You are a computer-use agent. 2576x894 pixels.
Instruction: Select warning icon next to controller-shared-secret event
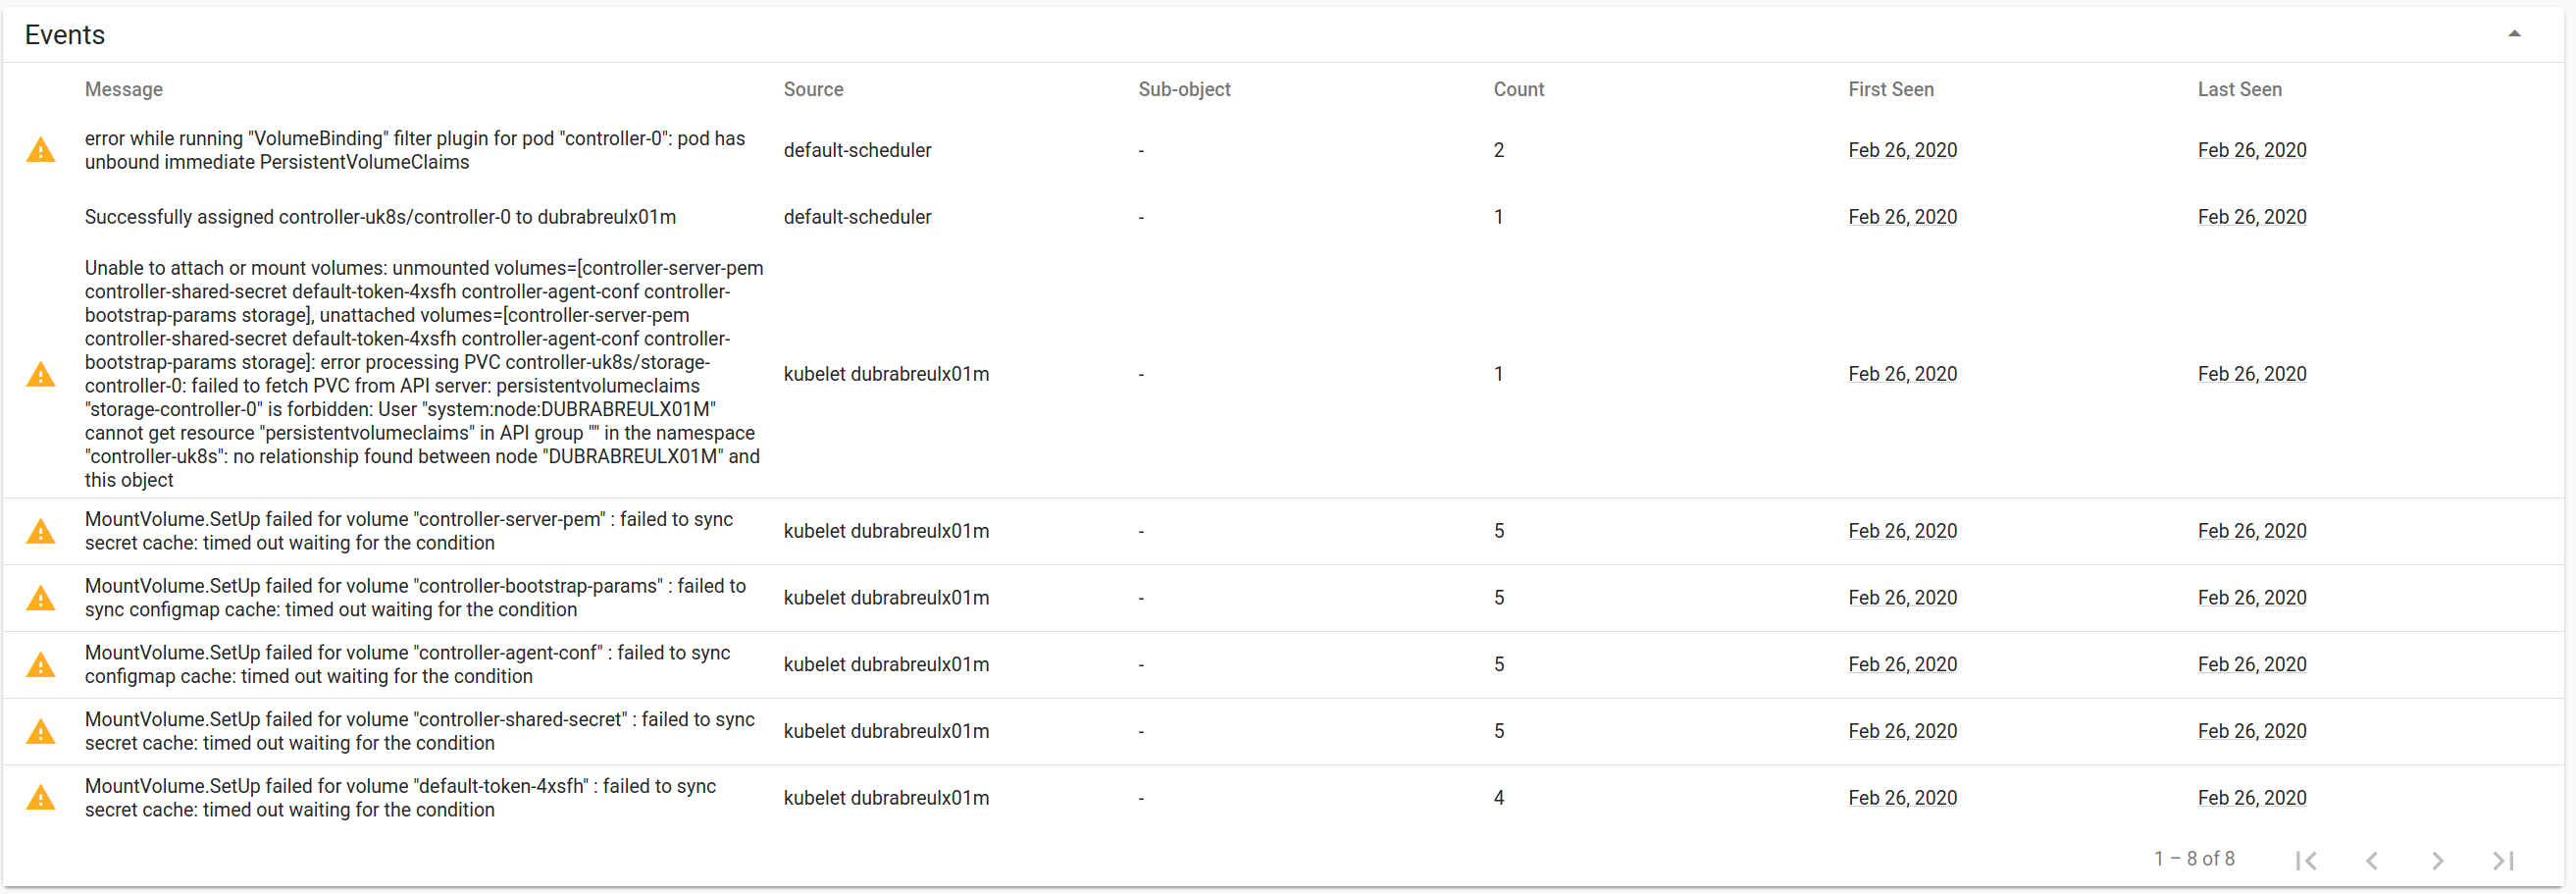[x=40, y=731]
